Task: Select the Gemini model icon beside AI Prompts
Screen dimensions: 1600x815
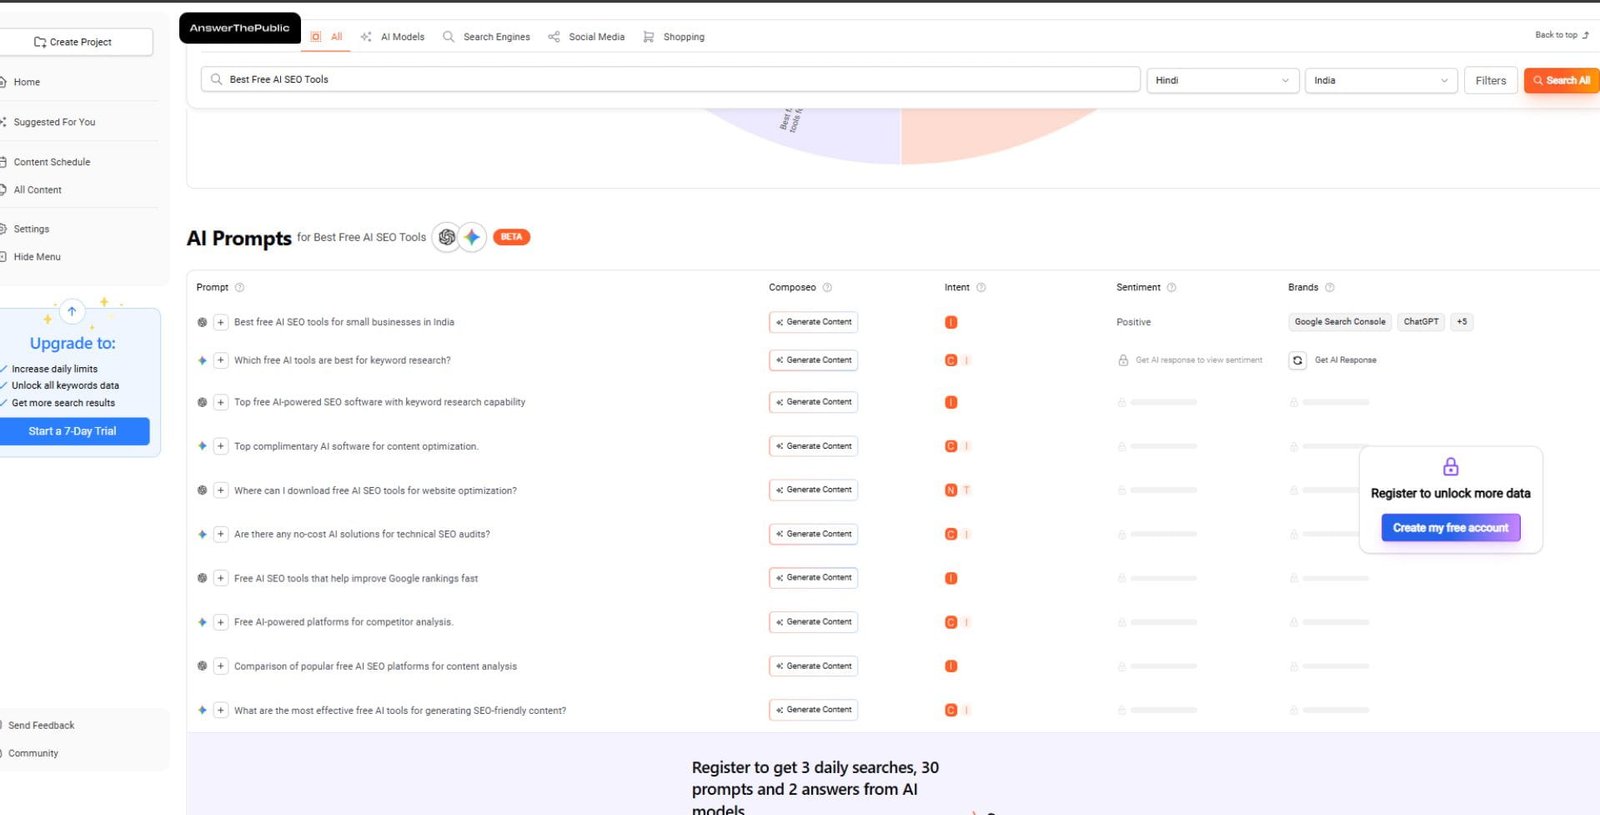Action: click(472, 237)
